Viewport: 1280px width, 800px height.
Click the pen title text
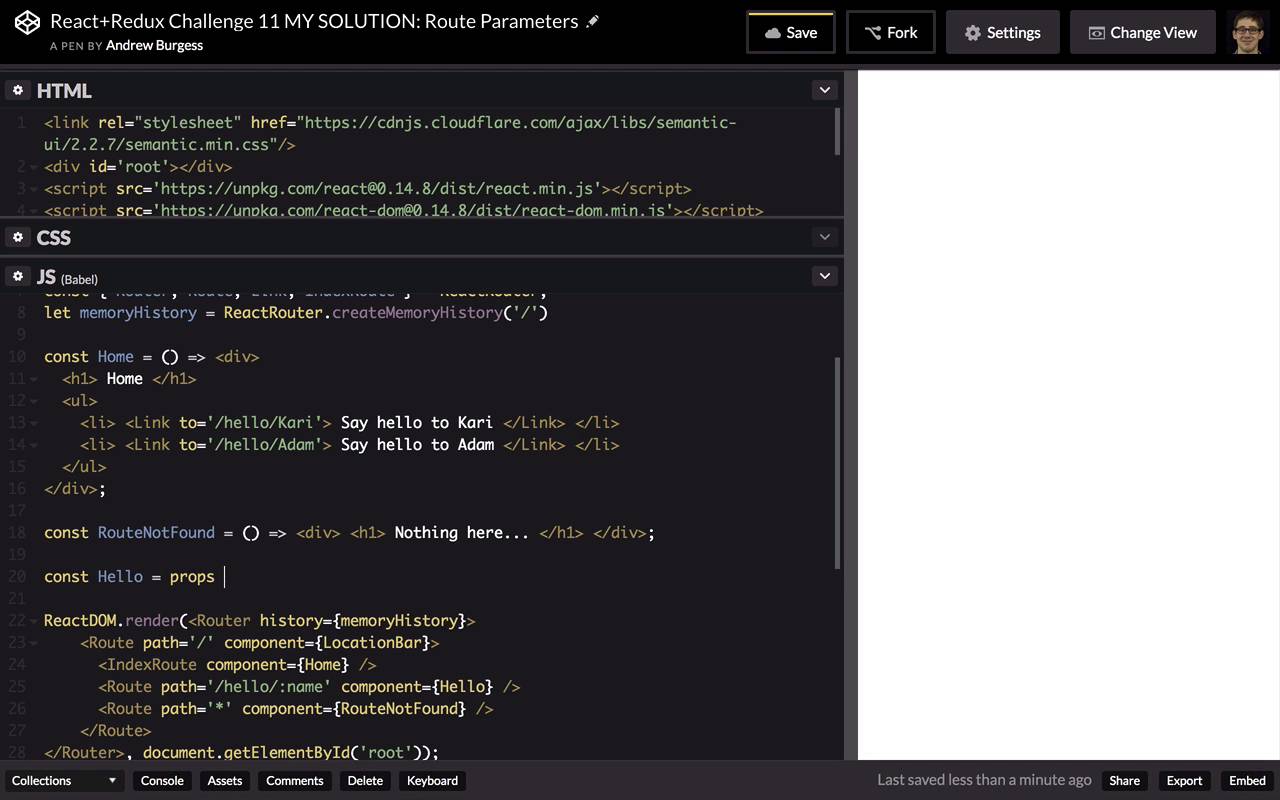click(x=314, y=21)
